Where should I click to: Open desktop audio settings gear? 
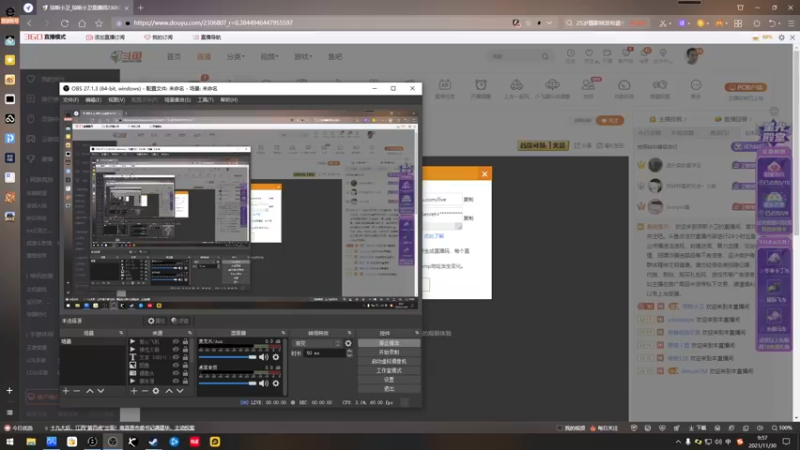click(x=276, y=383)
